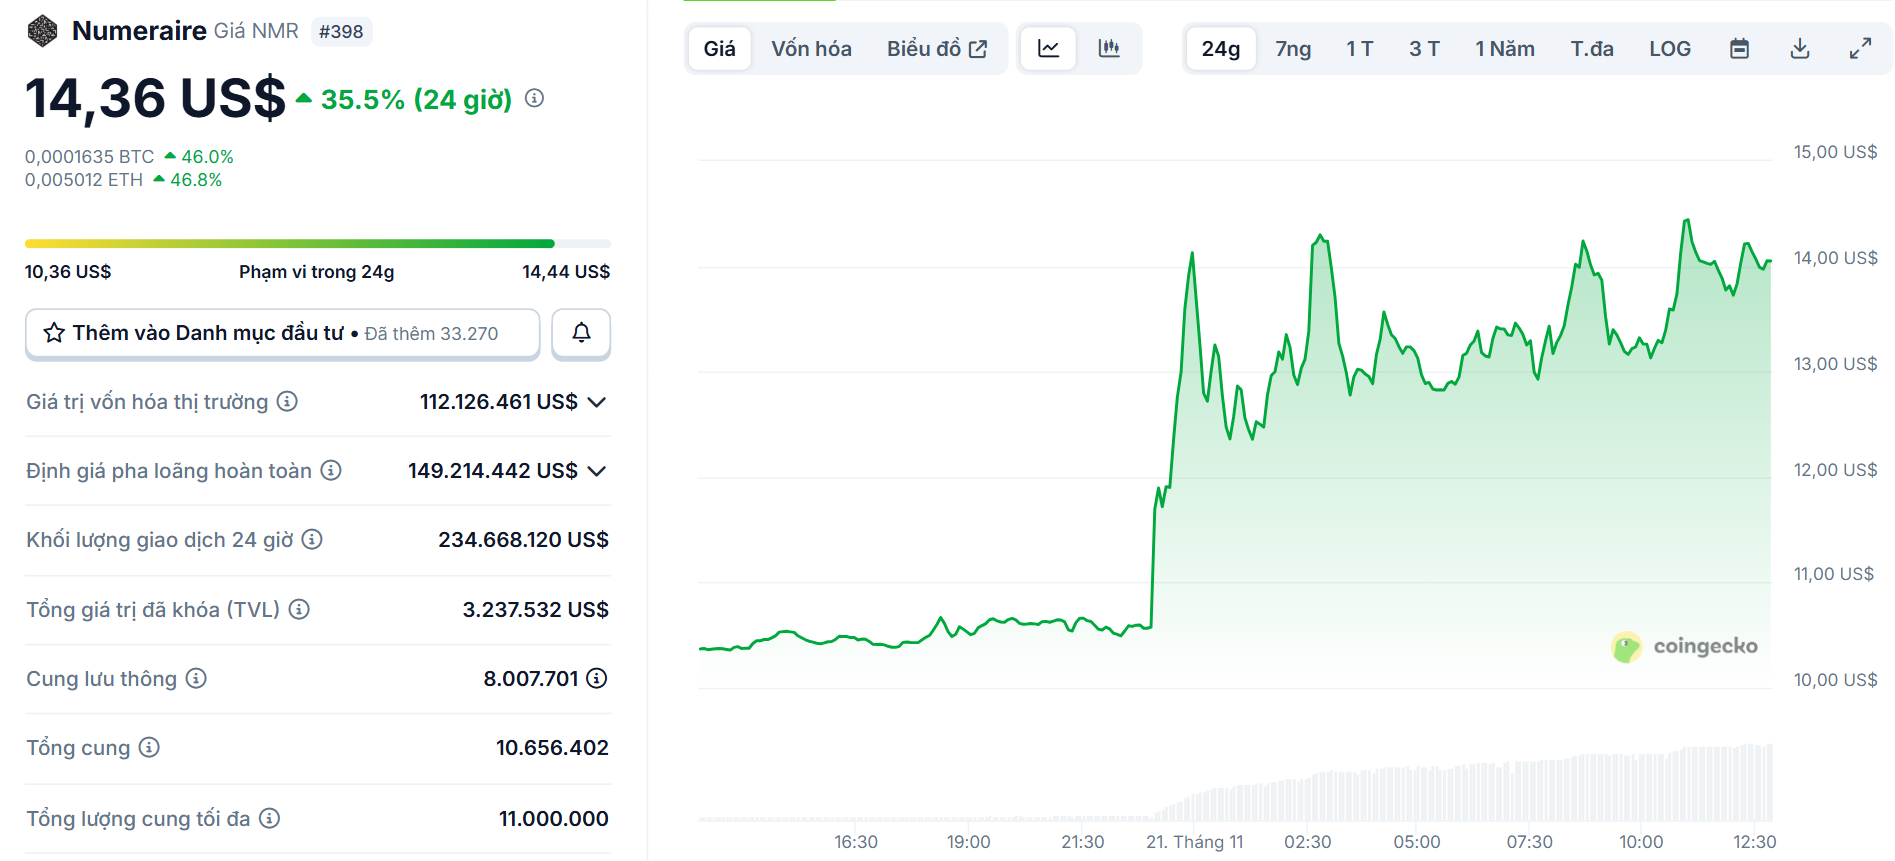
Task: Click the 0,005012 ETH price text
Action: (x=84, y=179)
